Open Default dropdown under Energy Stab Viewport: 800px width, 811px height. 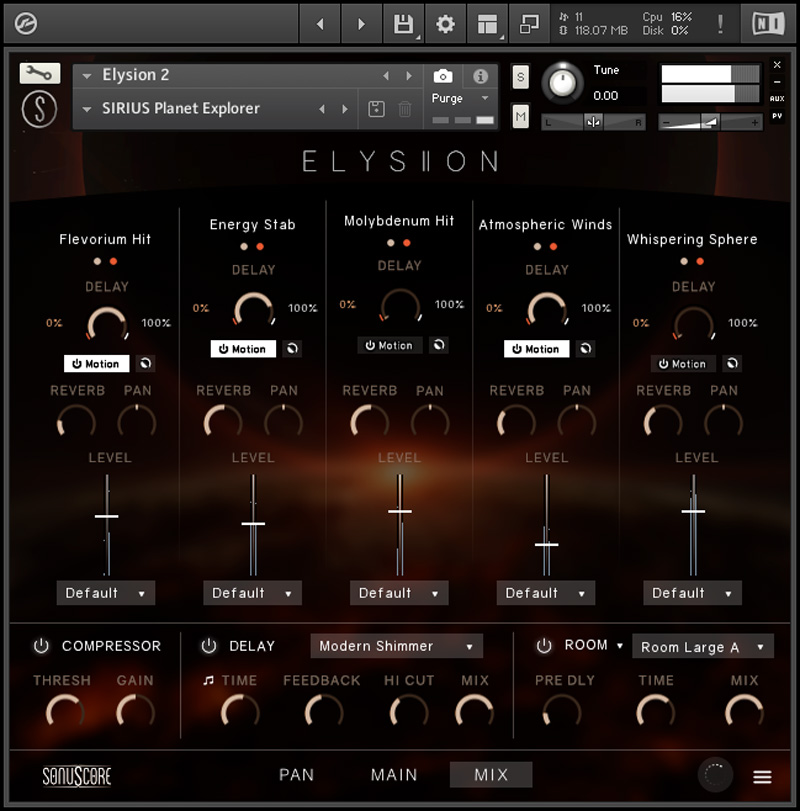(252, 593)
